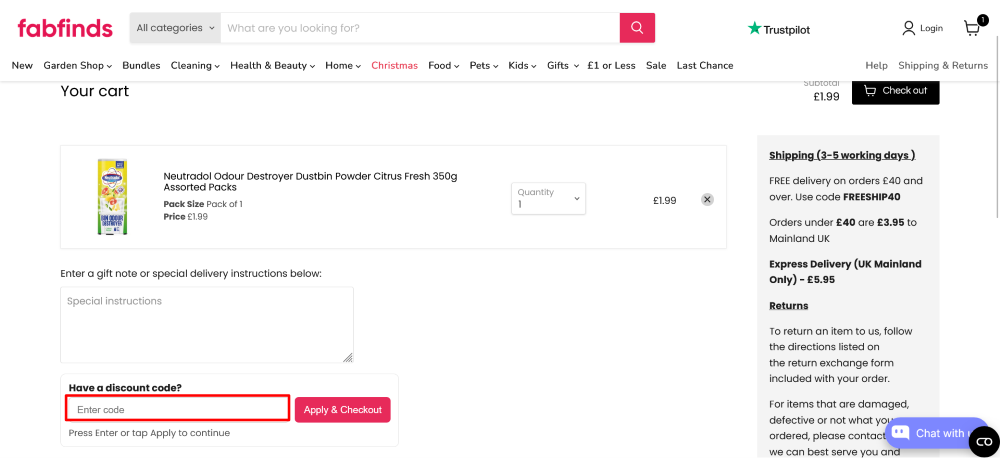The image size is (1000, 458).
Task: Open the Chat with us widget
Action: click(937, 433)
